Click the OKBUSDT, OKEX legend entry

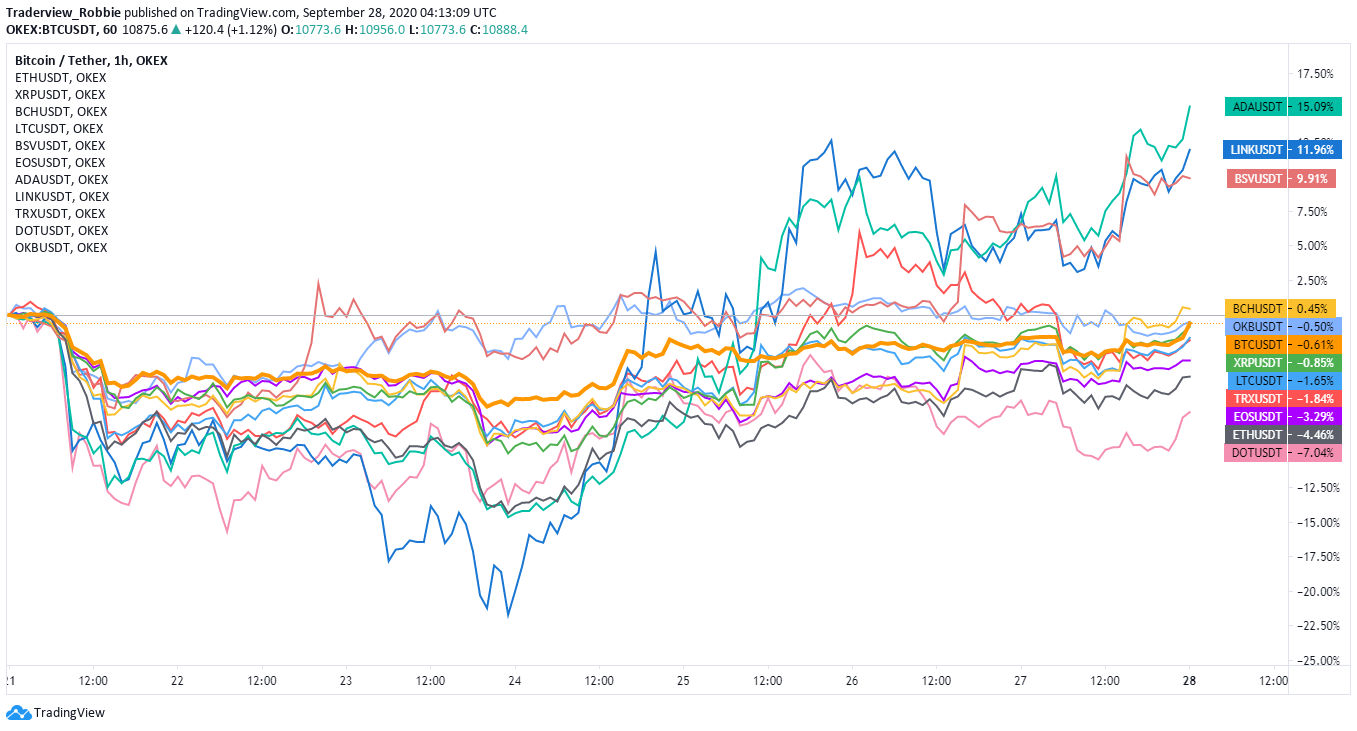61,247
